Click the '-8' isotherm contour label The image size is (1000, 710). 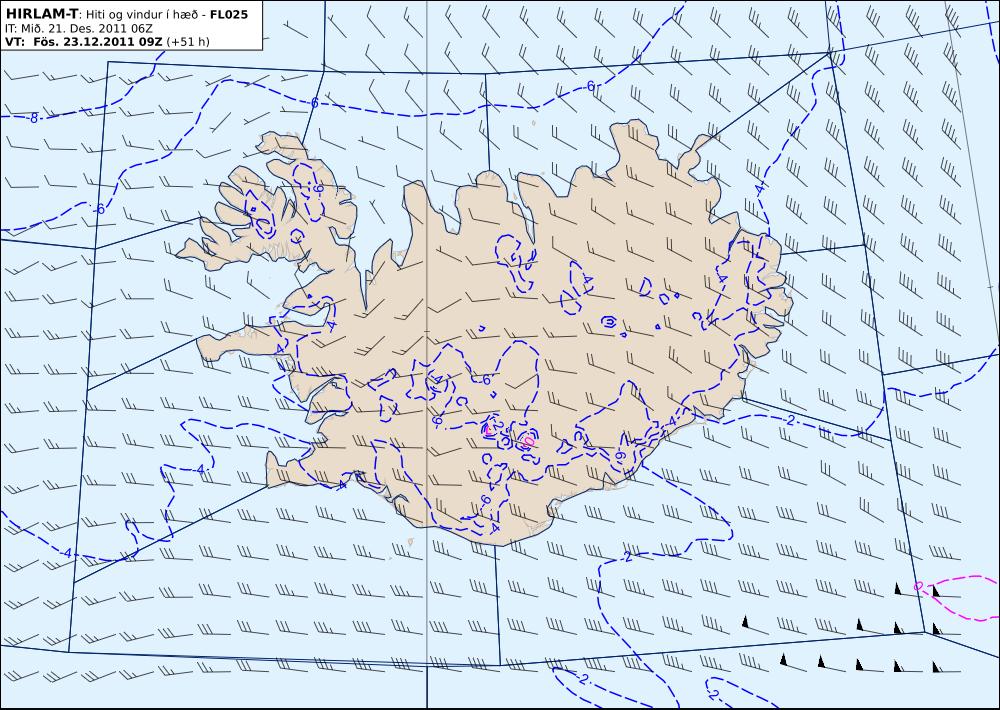click(33, 118)
